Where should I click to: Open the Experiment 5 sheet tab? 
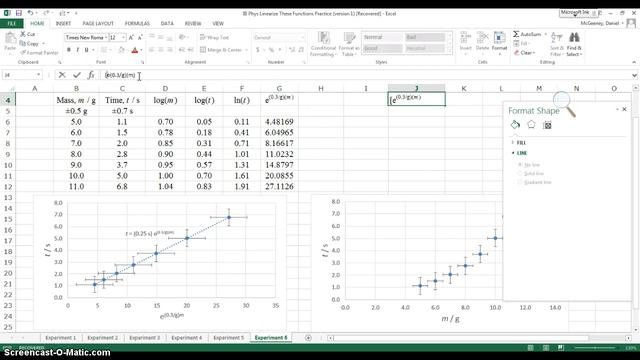229,338
